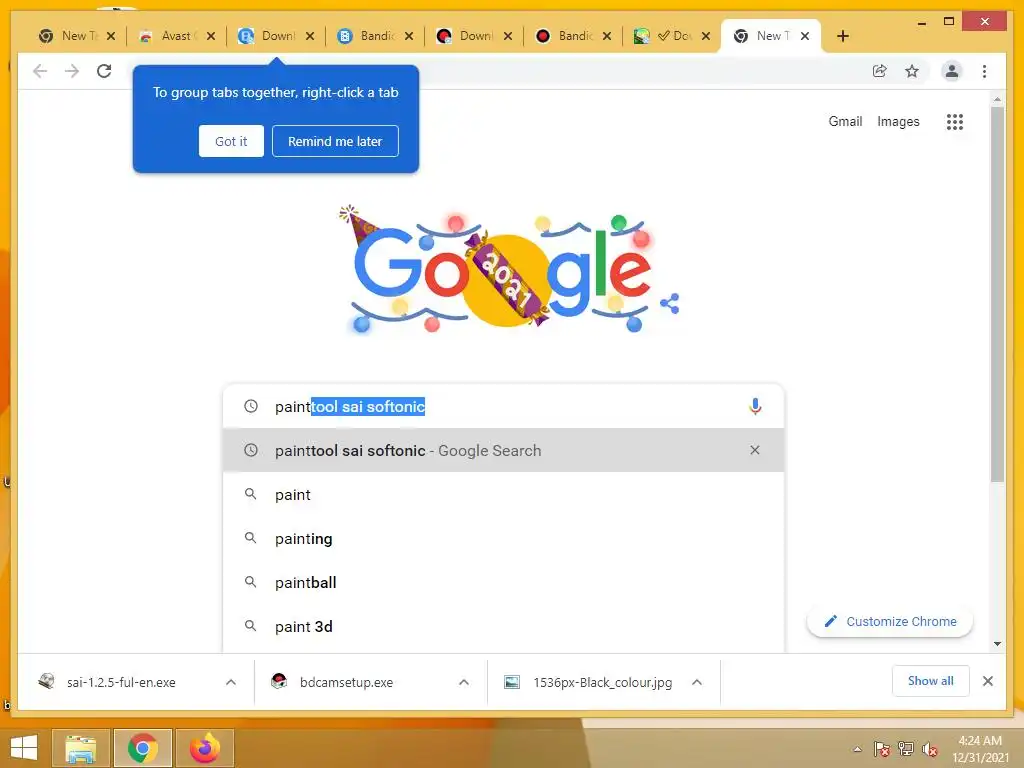This screenshot has width=1024, height=768.
Task: Click the vertical page scrollbar
Action: 997,294
